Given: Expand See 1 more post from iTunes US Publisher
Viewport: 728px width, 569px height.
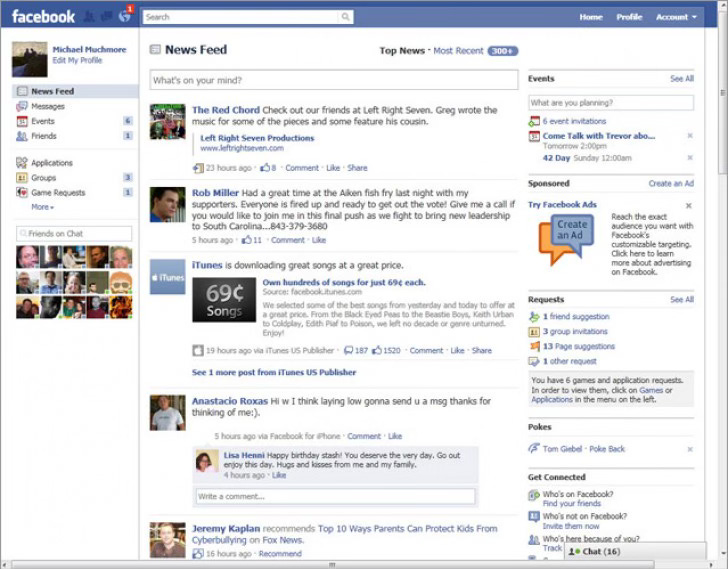Looking at the screenshot, I should click(x=274, y=372).
